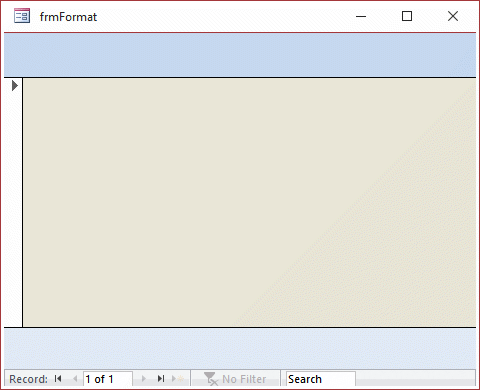
Task: Click the frmFormat title text
Action: tap(68, 17)
